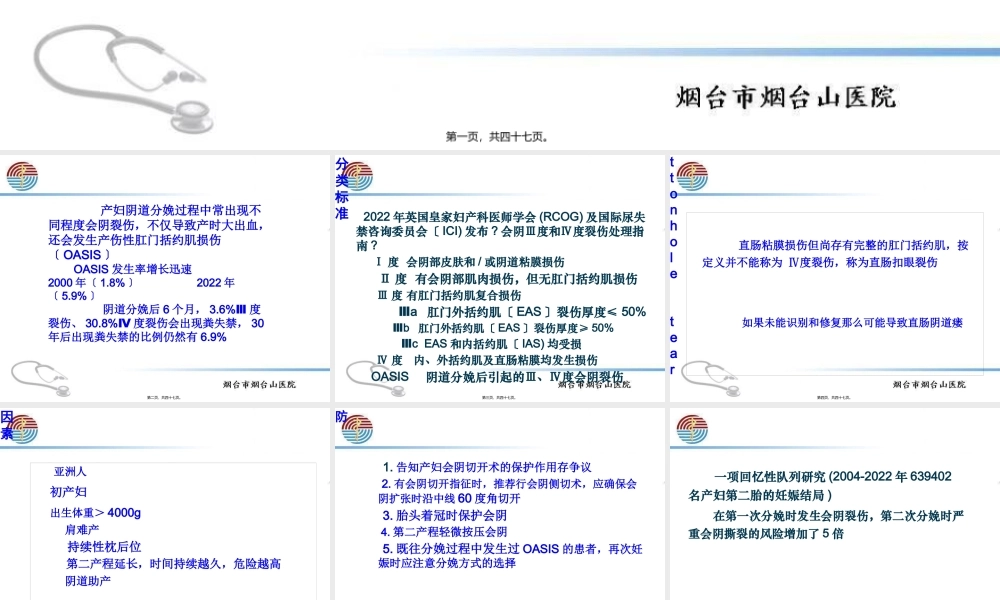This screenshot has height=600, width=1000.
Task: Click the logo icon on the buttonhole tear slide
Action: 692,174
